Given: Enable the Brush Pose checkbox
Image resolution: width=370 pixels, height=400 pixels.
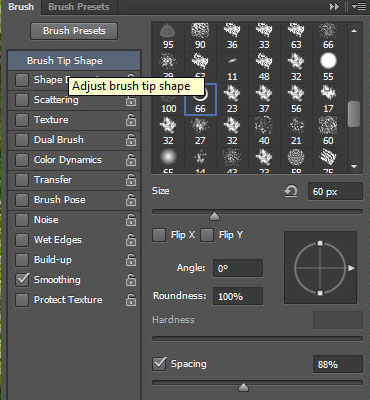Looking at the screenshot, I should 22,200.
